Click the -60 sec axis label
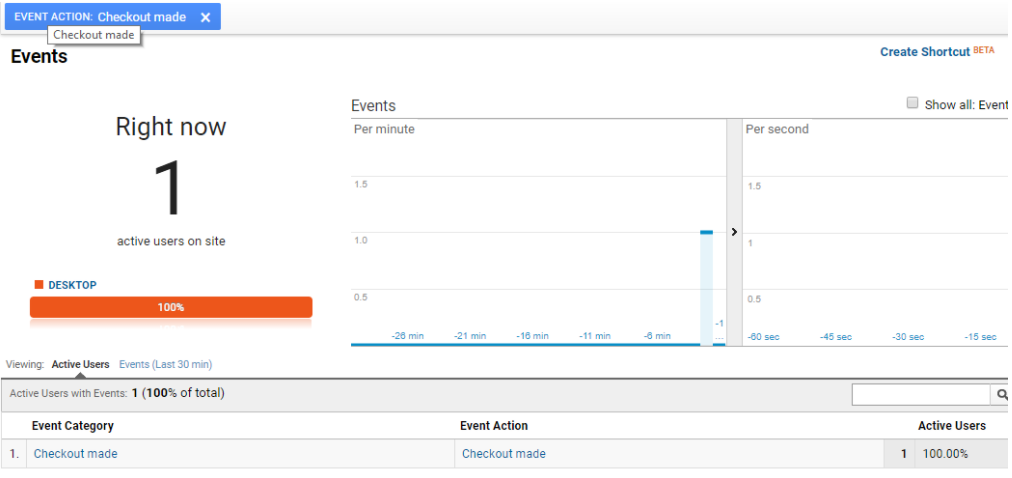The height and width of the screenshot is (478, 1012). coord(763,337)
